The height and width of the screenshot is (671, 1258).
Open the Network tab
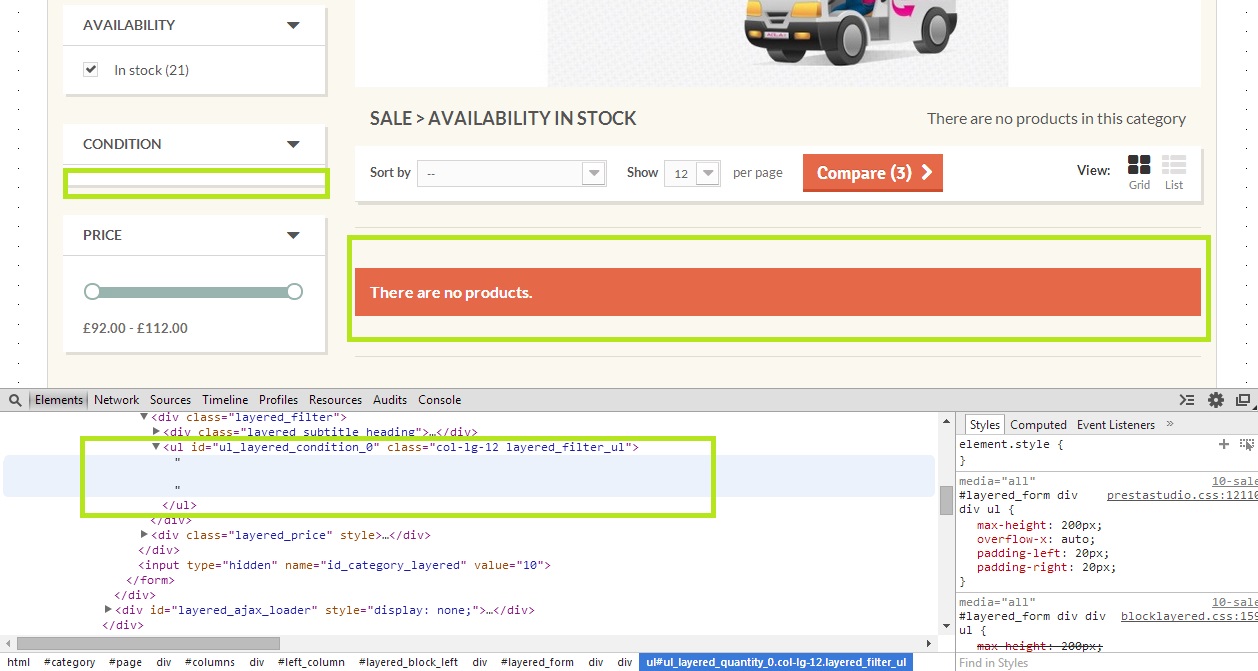pos(116,400)
